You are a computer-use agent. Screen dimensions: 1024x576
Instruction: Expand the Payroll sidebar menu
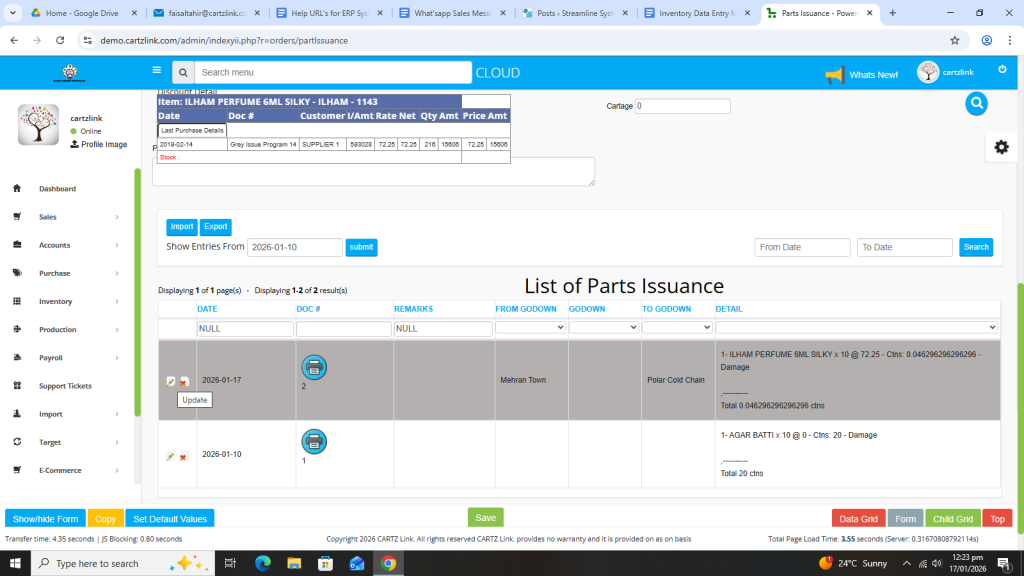click(x=51, y=357)
